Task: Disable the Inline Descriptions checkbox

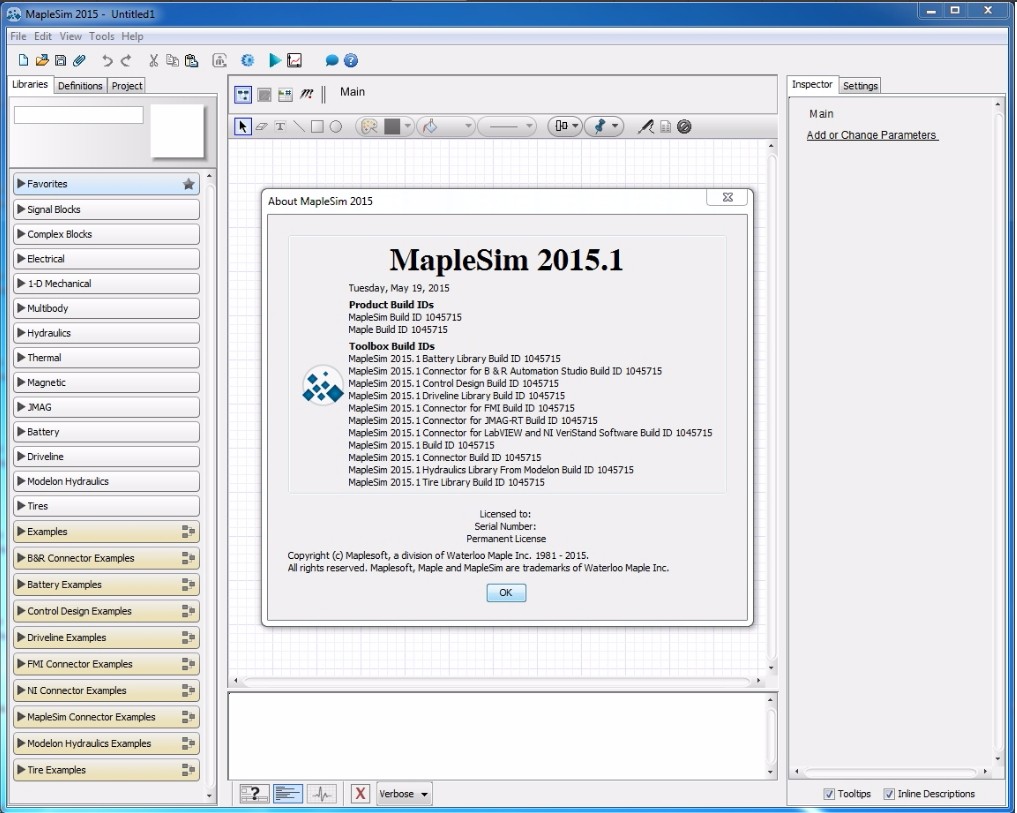Action: (888, 793)
